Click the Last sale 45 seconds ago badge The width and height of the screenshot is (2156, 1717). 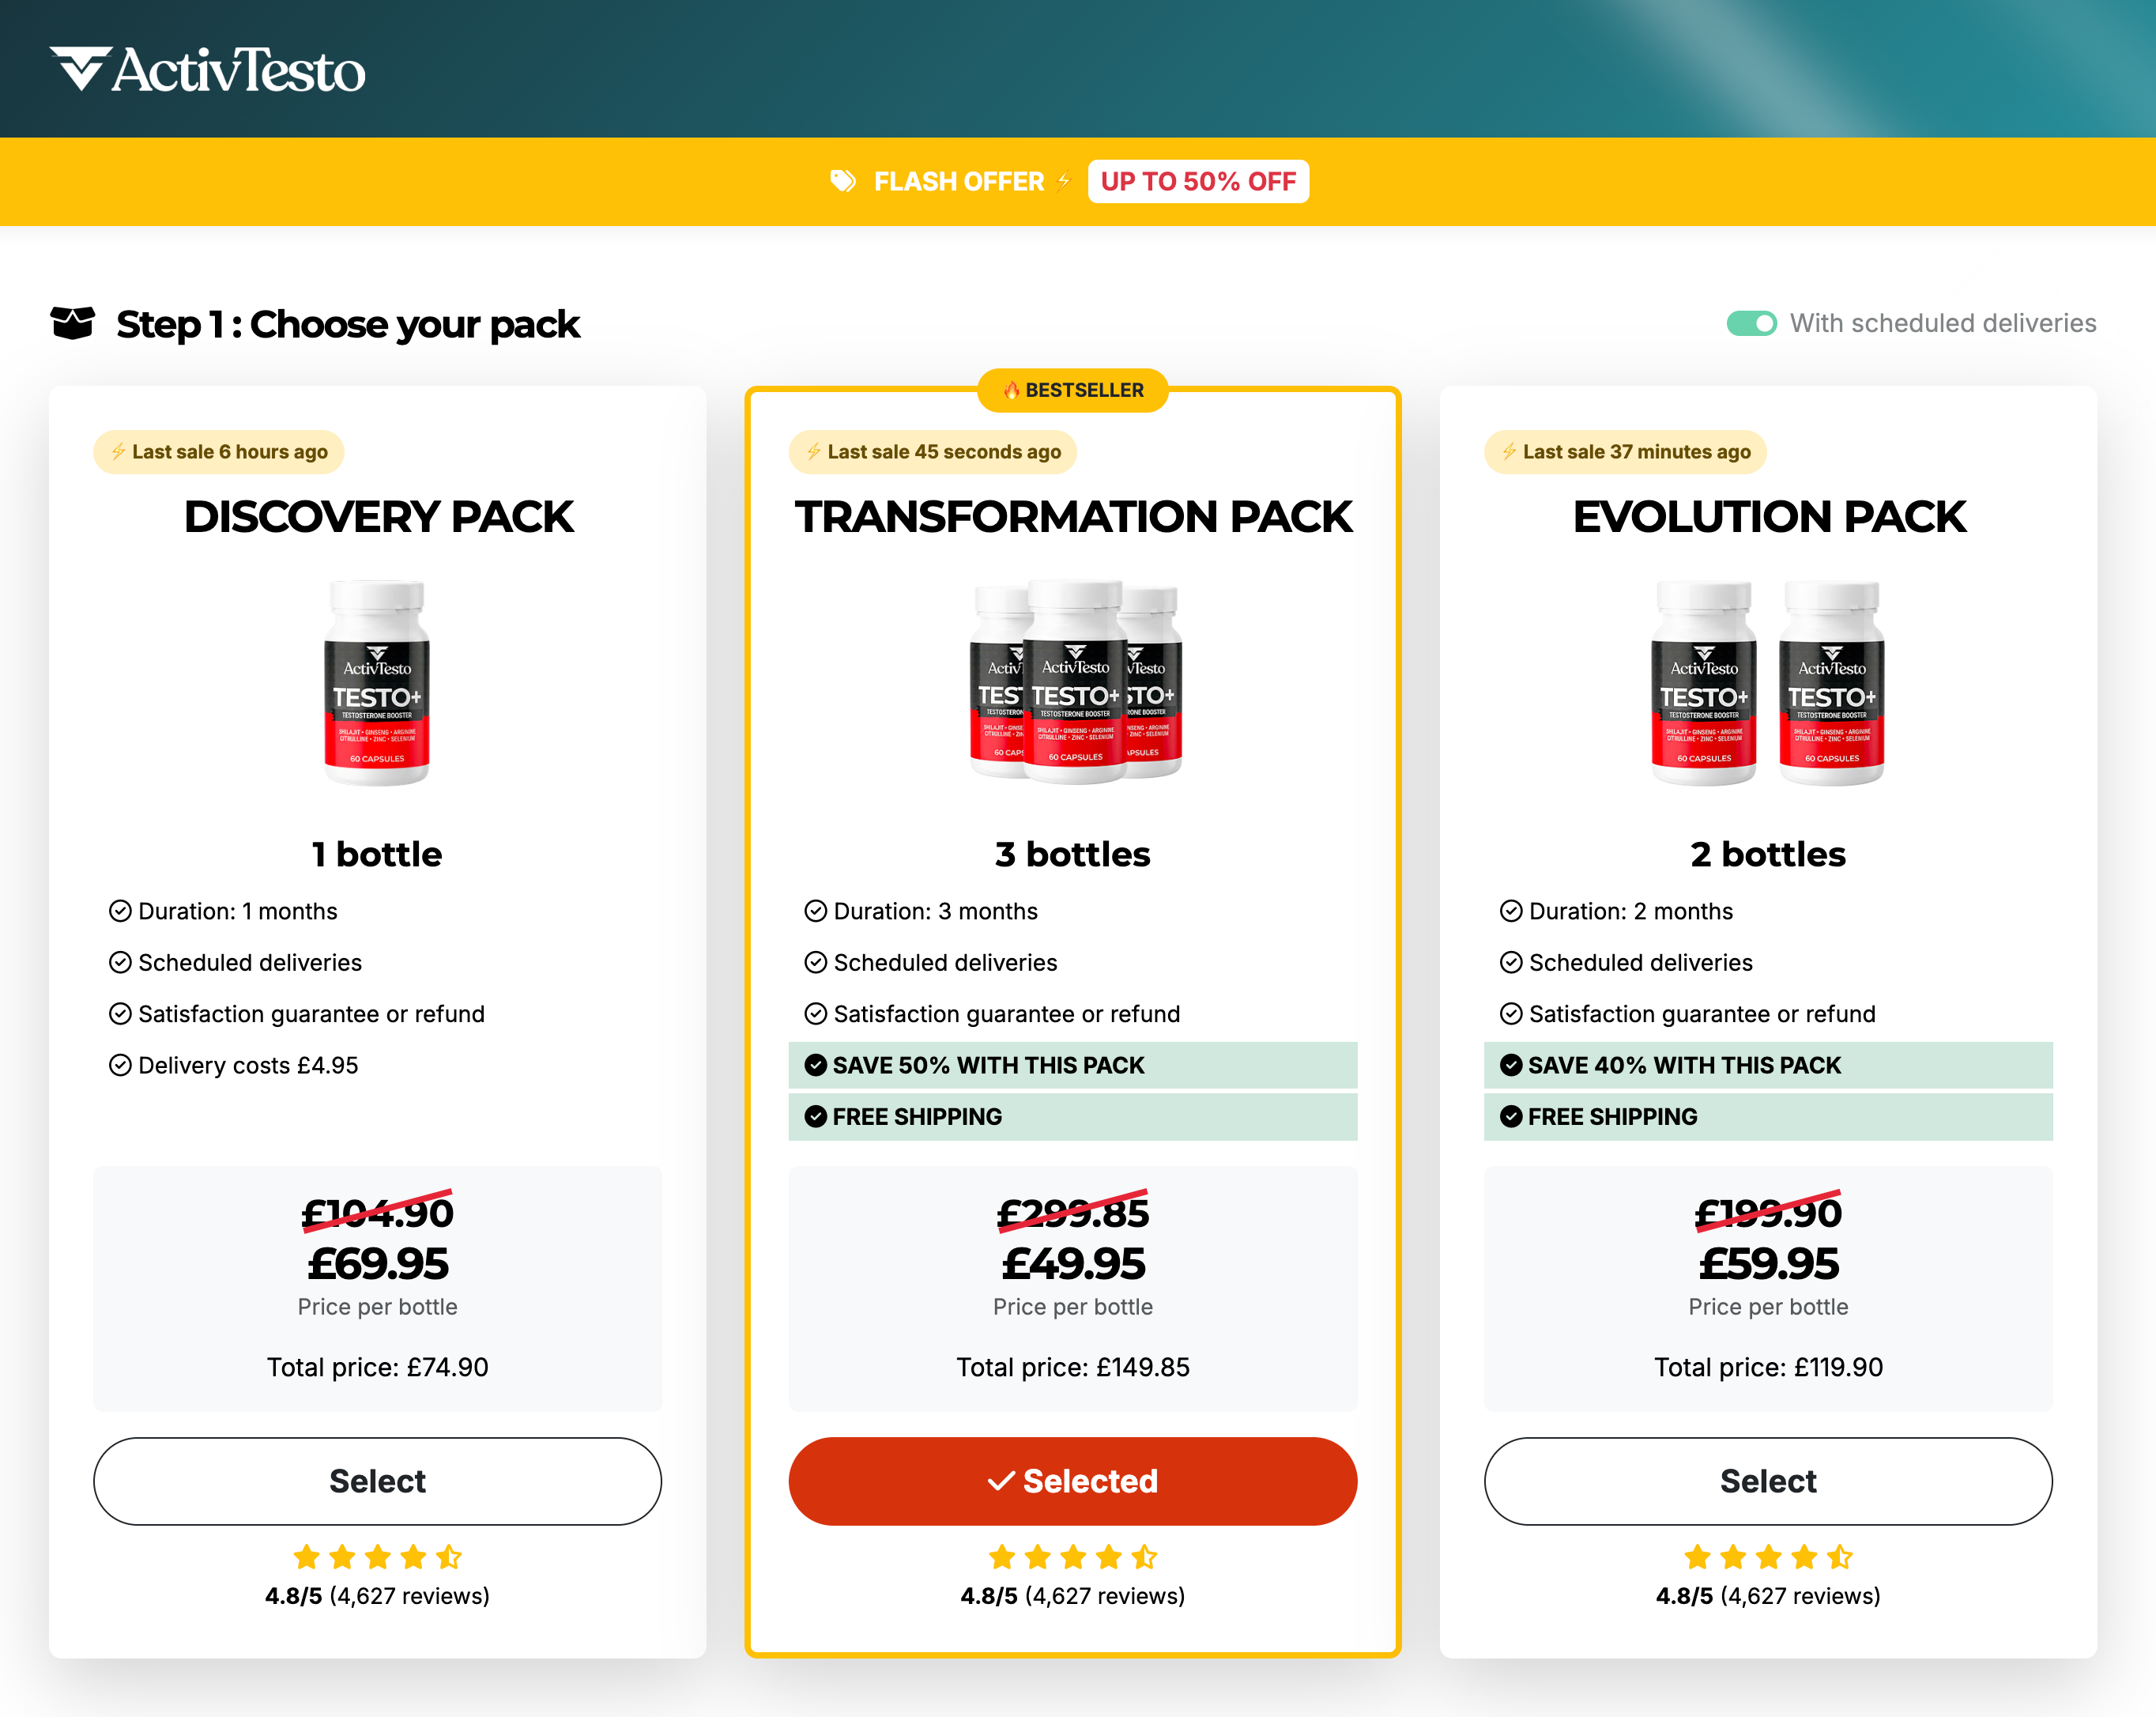pyautogui.click(x=932, y=452)
